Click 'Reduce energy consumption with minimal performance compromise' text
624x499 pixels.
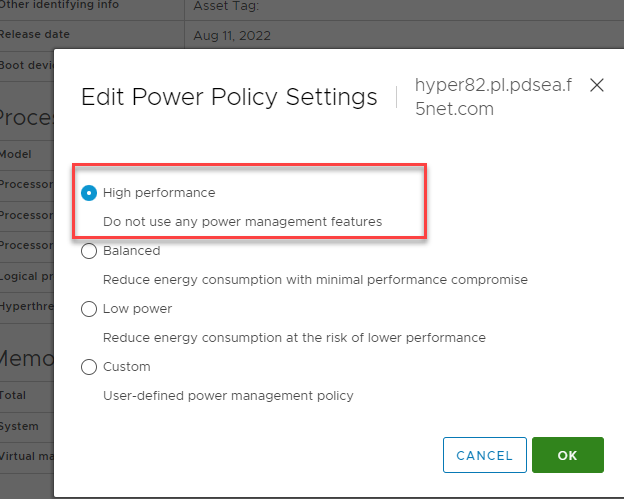tap(315, 279)
